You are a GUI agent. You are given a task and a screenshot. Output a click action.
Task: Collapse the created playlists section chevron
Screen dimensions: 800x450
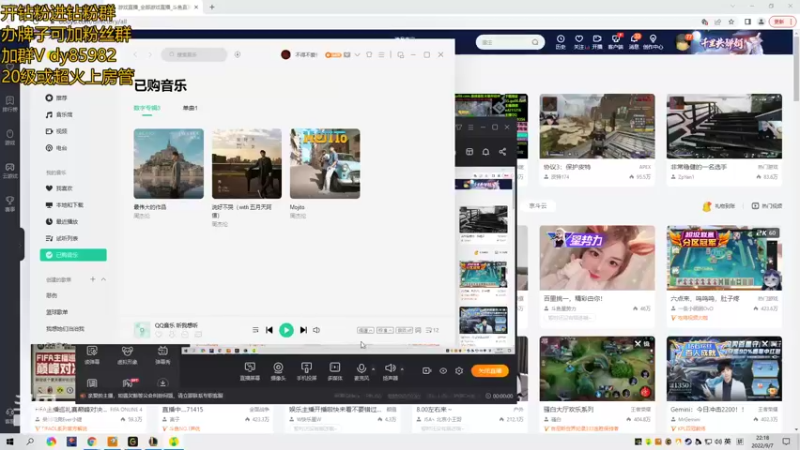pos(104,279)
